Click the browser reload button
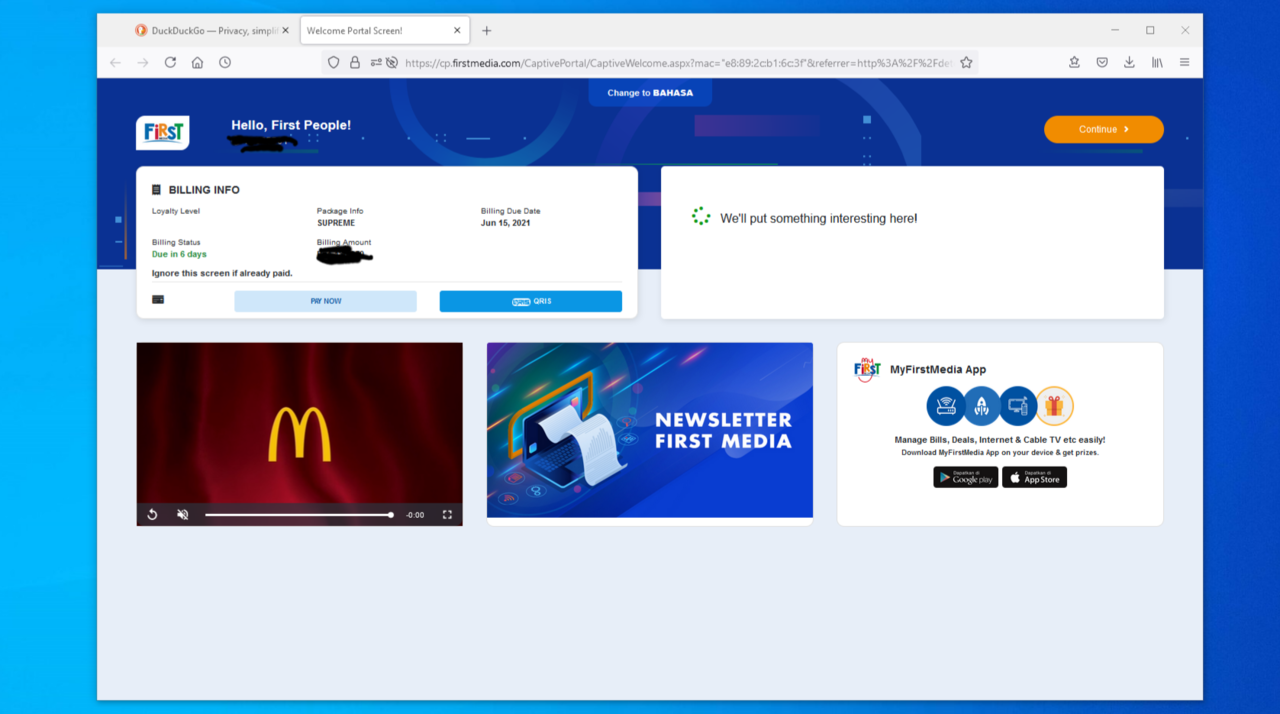This screenshot has height=714, width=1280. [x=170, y=62]
